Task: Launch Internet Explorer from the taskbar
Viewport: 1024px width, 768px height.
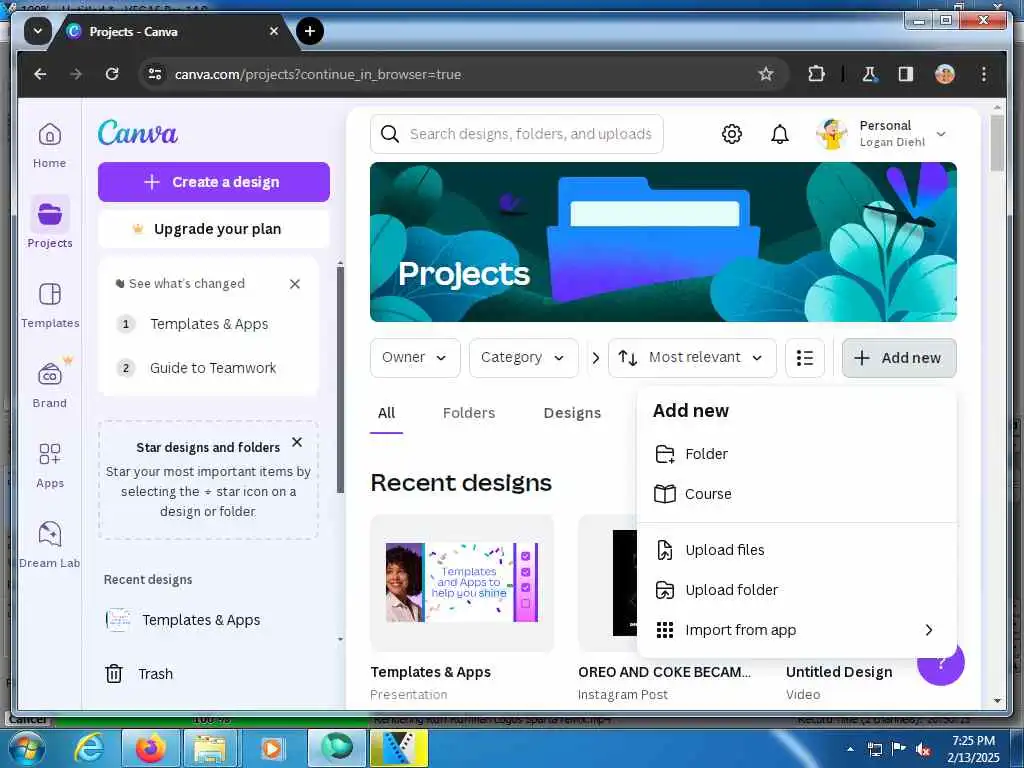Action: tap(89, 748)
